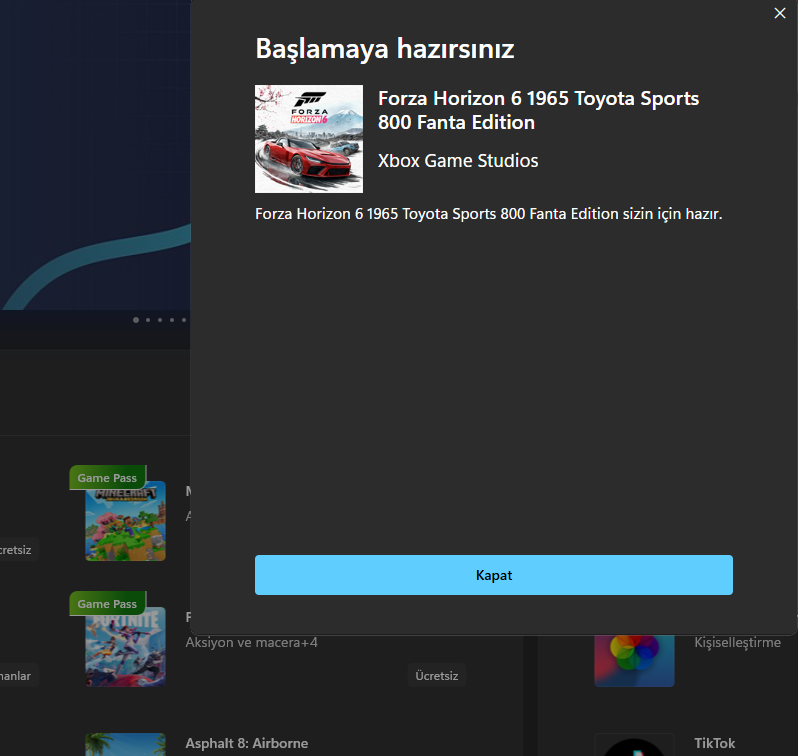Screen dimensions: 798x756
Task: Open the Asphalt 8: Airborne listing
Action: [247, 743]
